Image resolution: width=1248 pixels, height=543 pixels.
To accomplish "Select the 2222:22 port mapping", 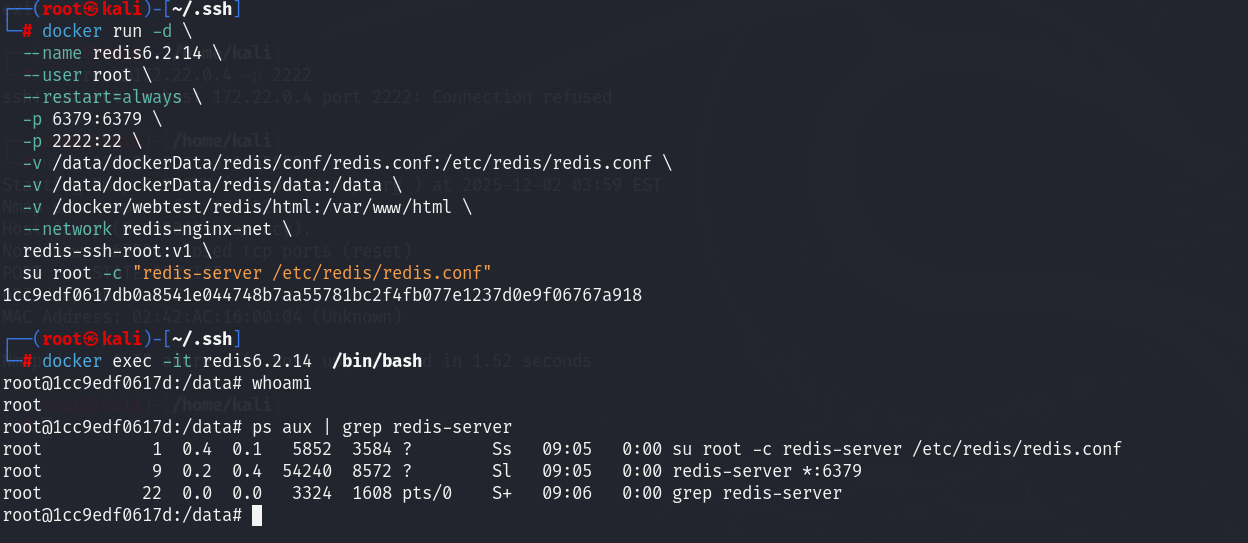I will (x=86, y=141).
